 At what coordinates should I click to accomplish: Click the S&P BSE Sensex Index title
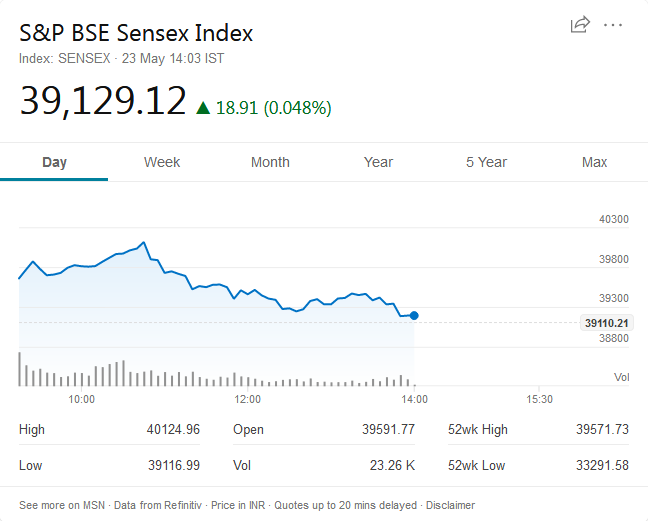tap(136, 33)
